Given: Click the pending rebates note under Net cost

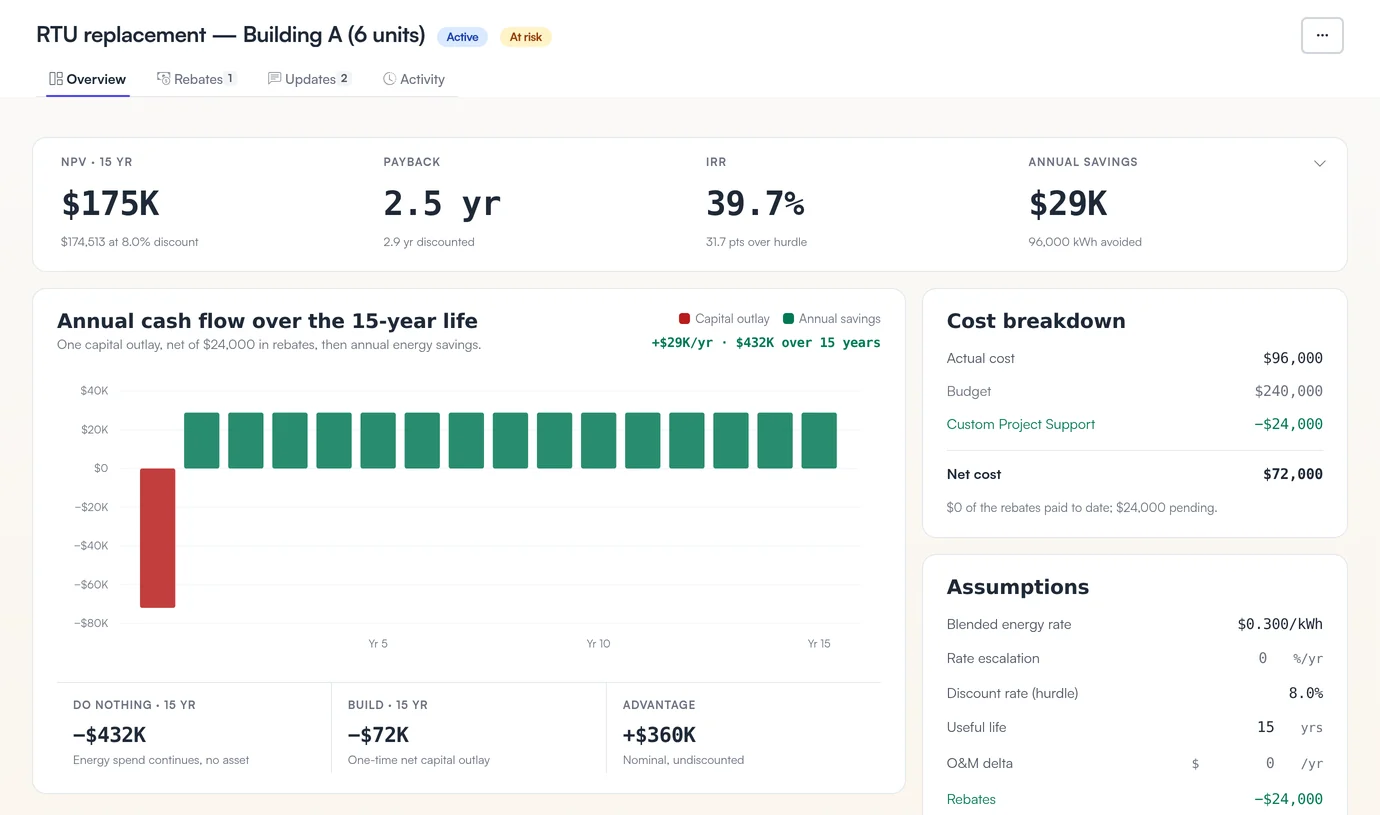Looking at the screenshot, I should tap(1082, 507).
